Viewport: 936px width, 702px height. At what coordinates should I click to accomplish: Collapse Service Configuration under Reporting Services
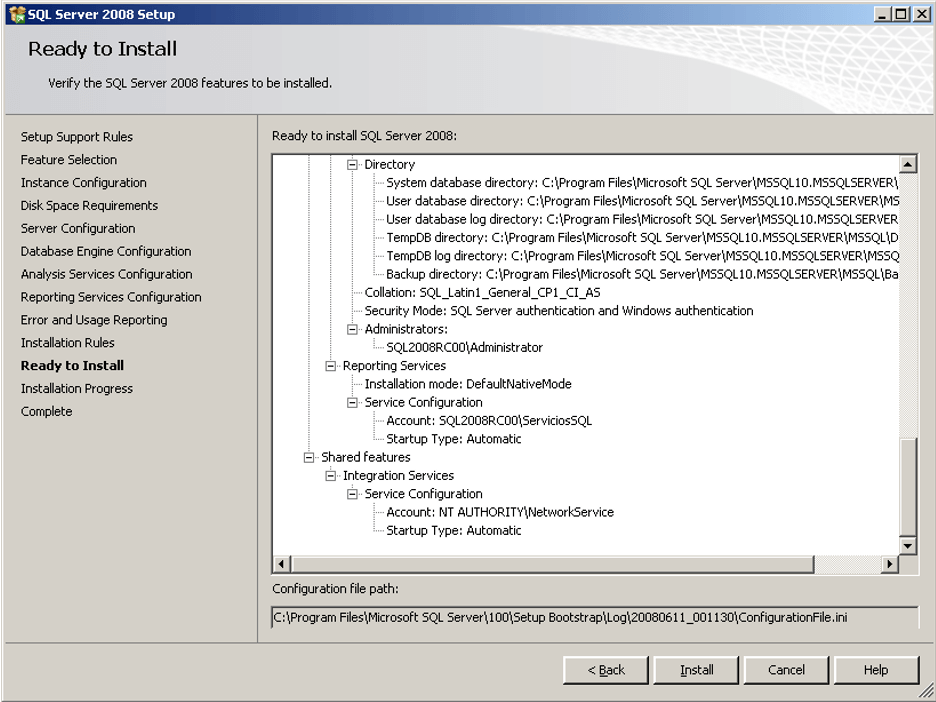352,402
